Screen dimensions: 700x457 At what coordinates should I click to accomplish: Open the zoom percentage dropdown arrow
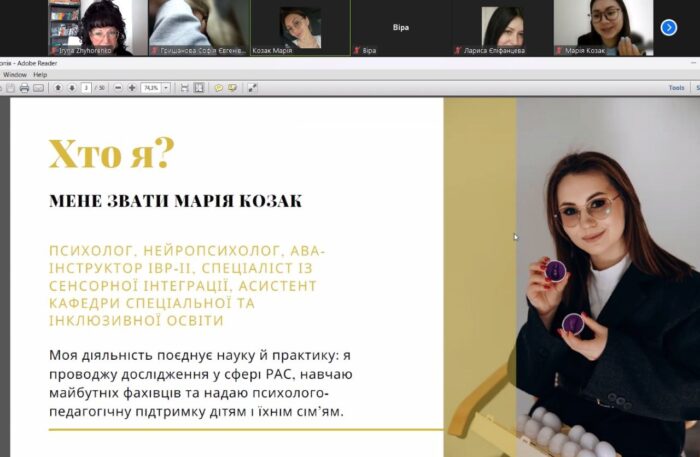point(166,88)
